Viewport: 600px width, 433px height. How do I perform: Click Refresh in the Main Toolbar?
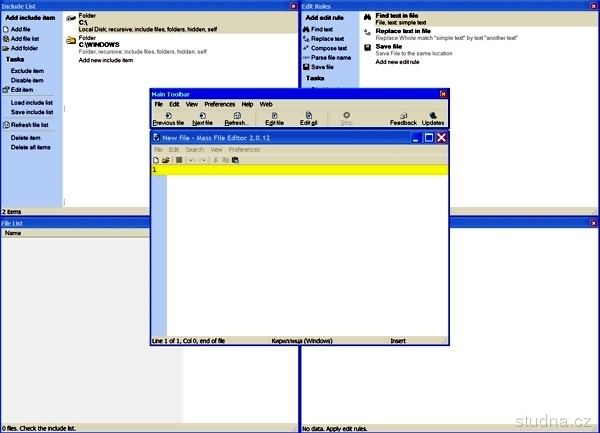(237, 119)
